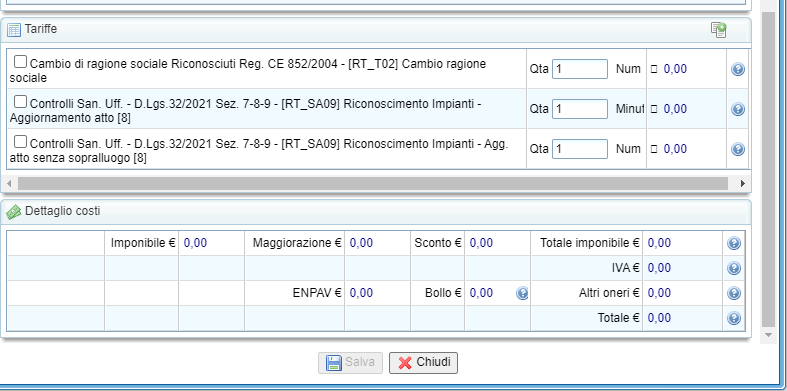Click the right arrow of Tariffe horizontal scrollbar

(x=743, y=183)
